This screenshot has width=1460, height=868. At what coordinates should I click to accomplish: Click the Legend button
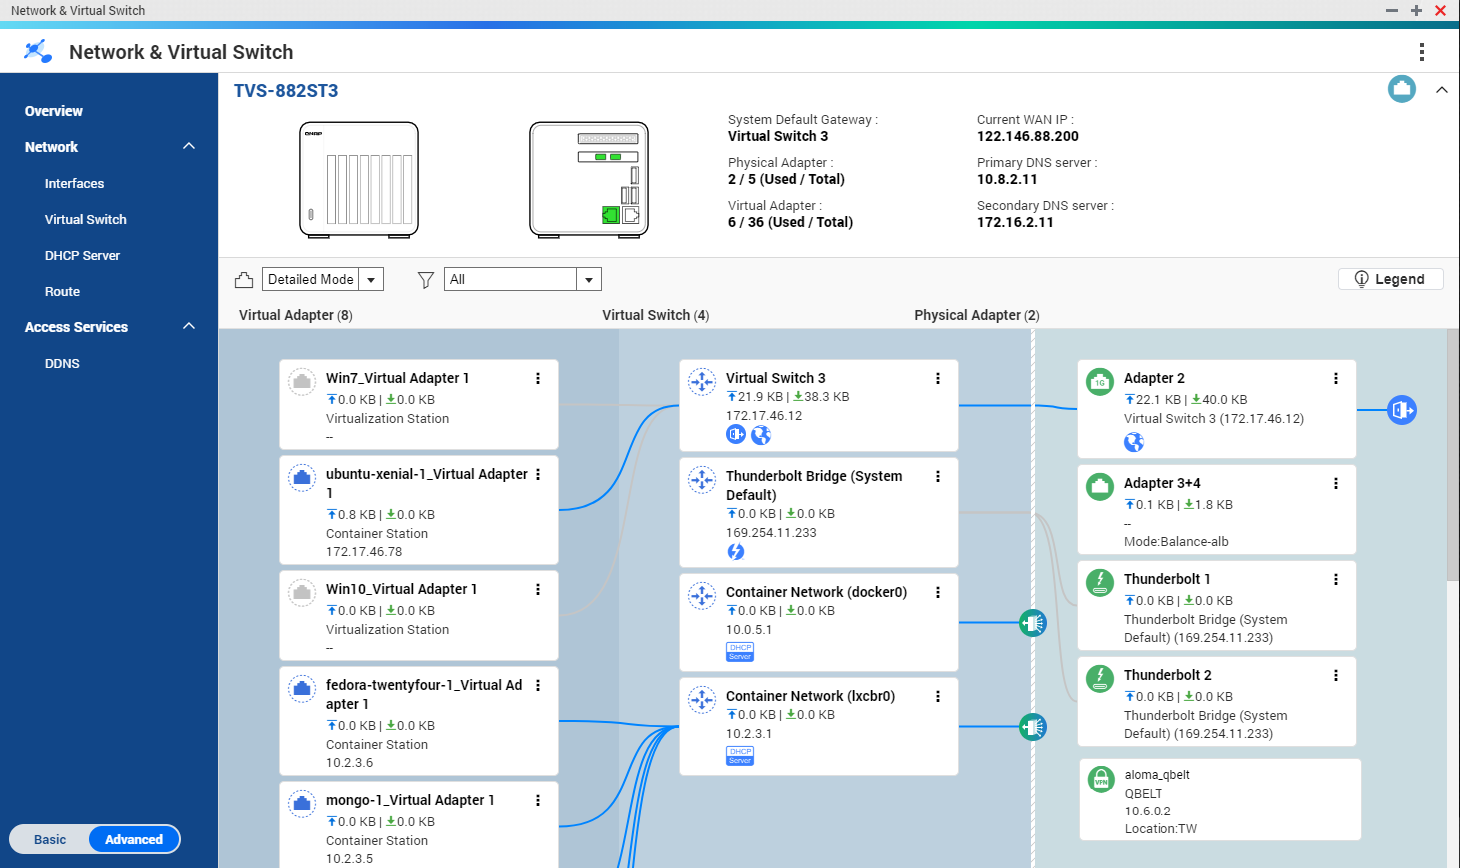tap(1390, 279)
